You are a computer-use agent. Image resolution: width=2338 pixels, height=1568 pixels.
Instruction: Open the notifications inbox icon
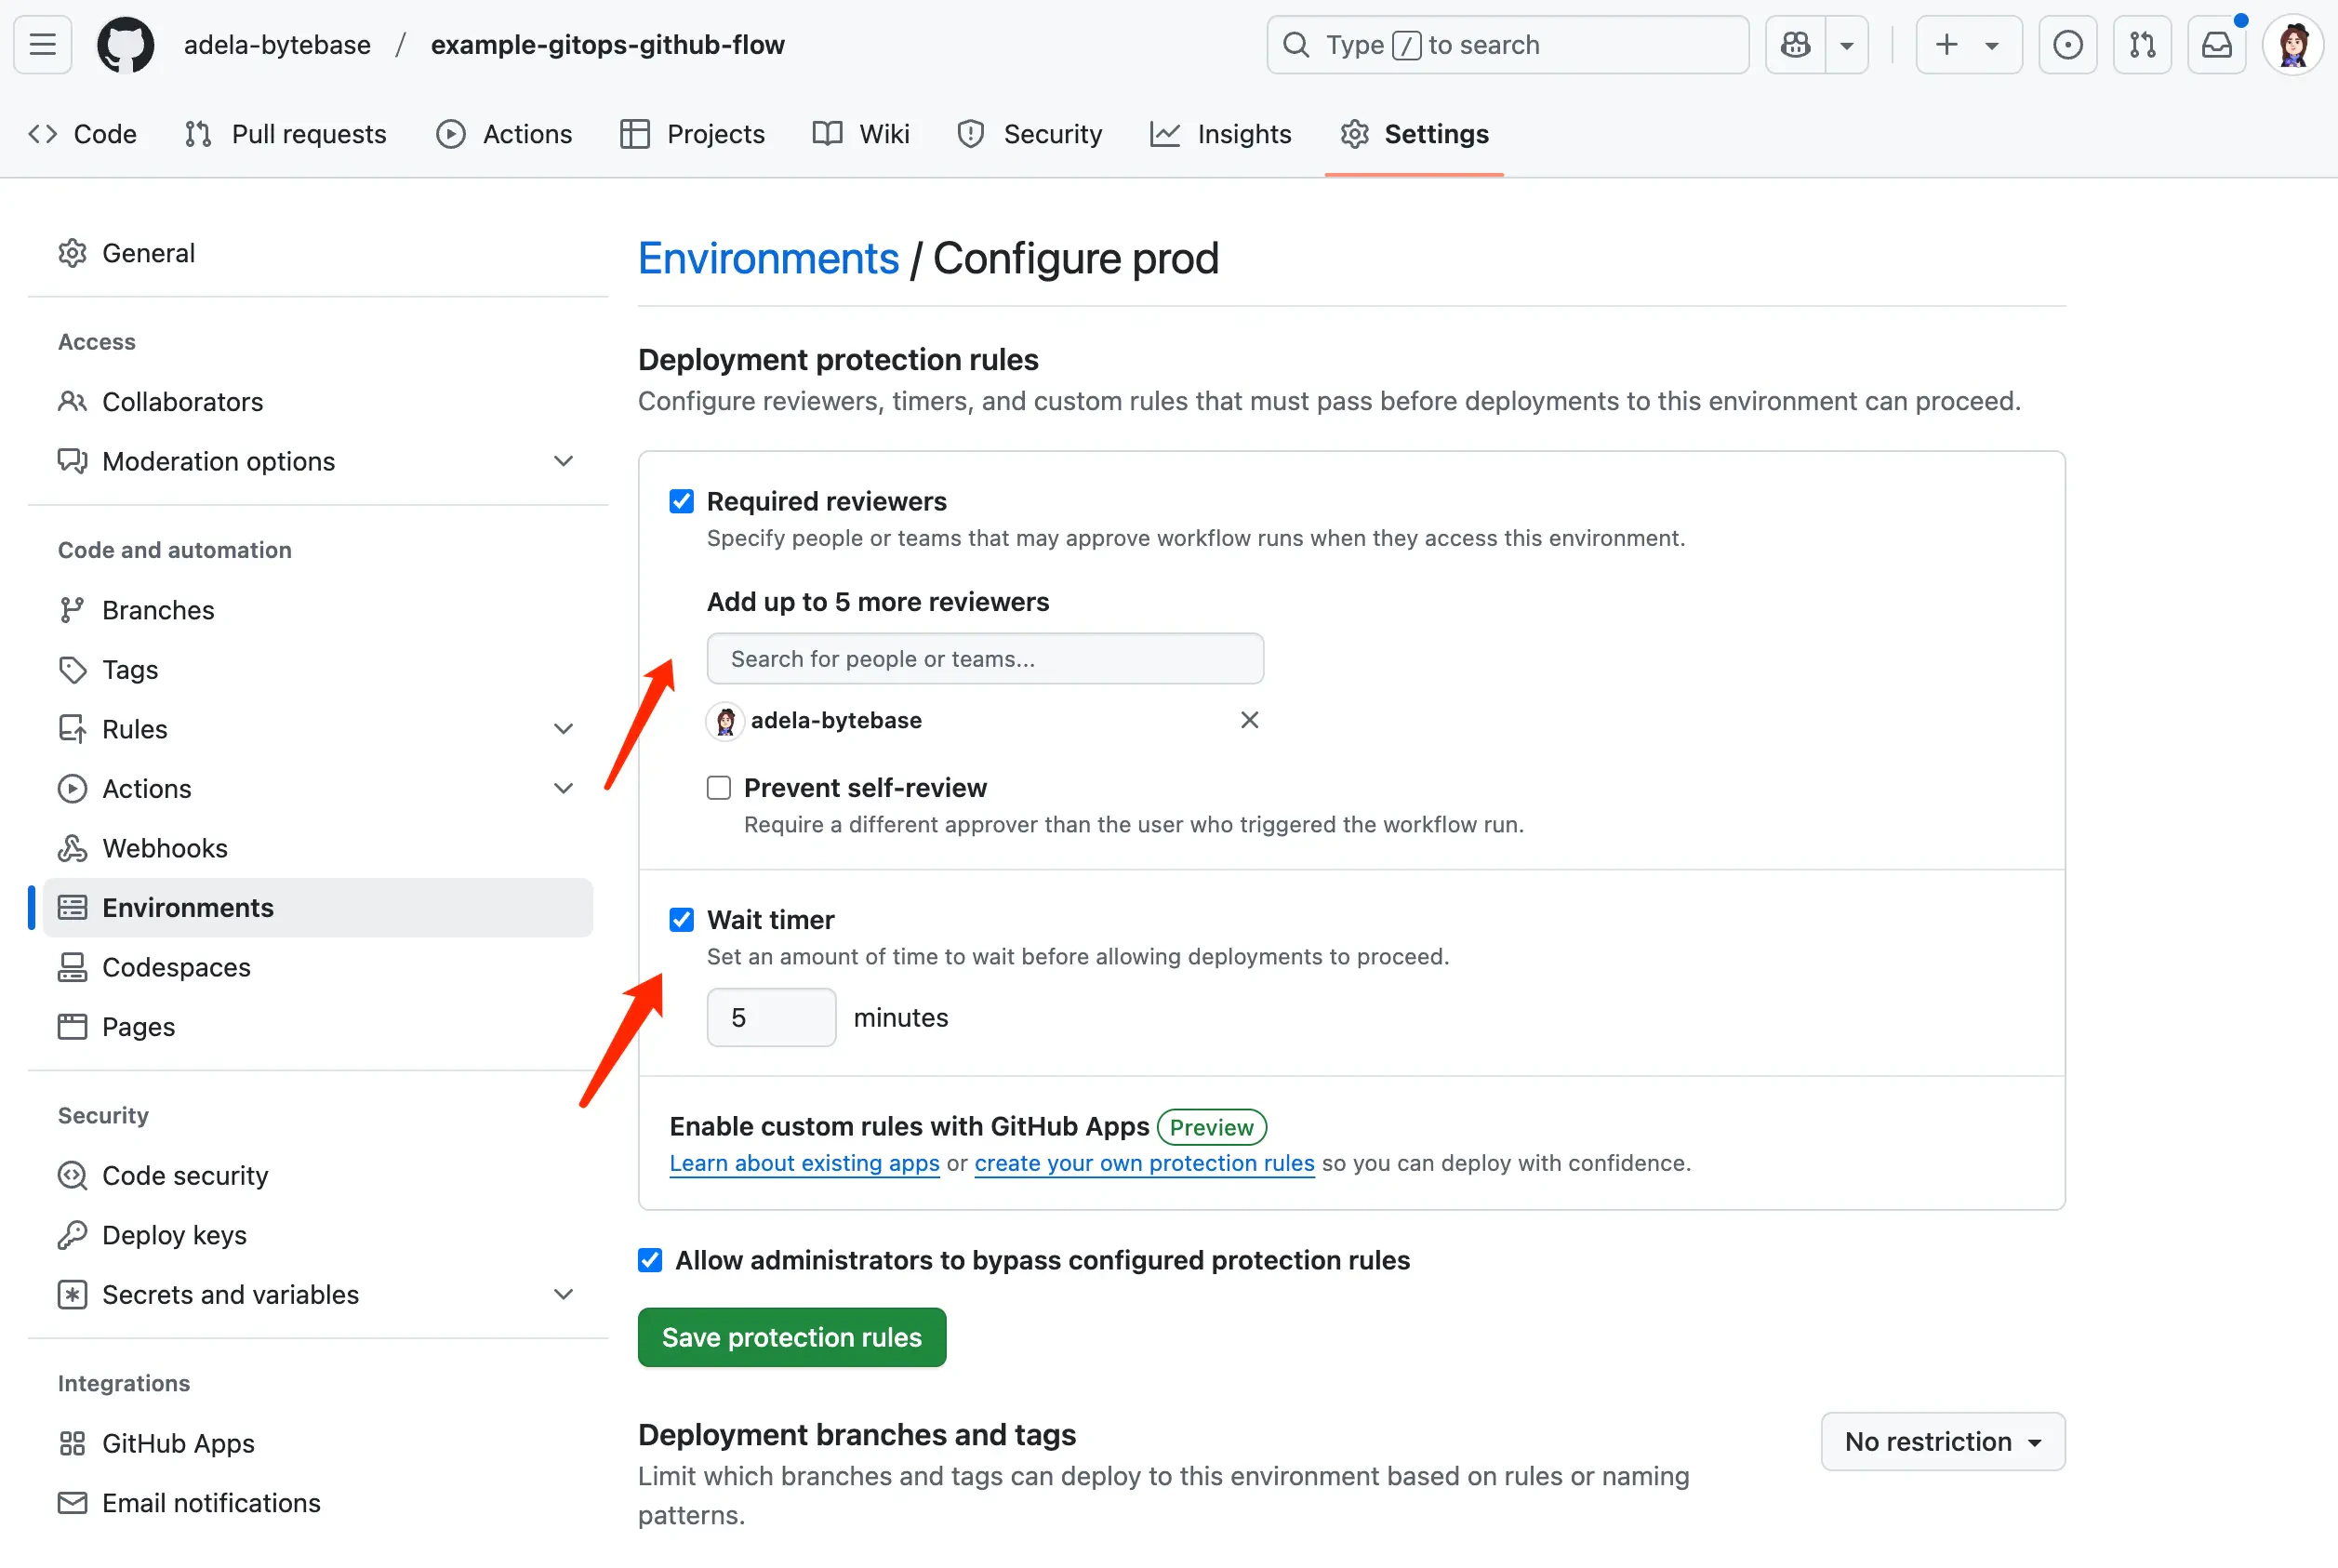pyautogui.click(x=2216, y=45)
